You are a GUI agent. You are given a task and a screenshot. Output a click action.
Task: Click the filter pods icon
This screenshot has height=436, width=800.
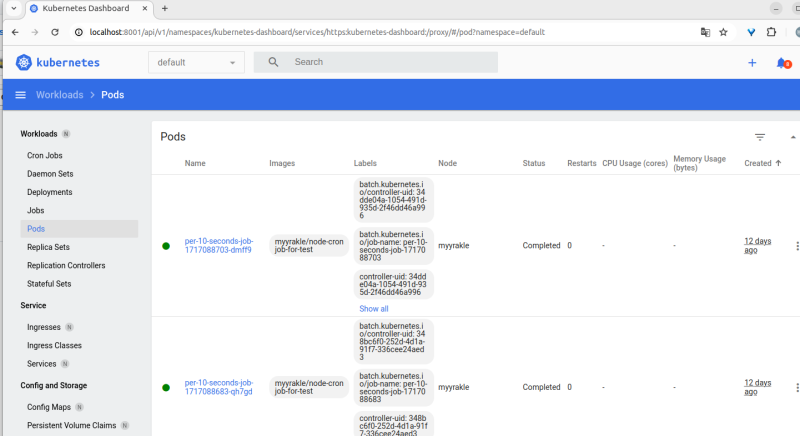pyautogui.click(x=760, y=137)
